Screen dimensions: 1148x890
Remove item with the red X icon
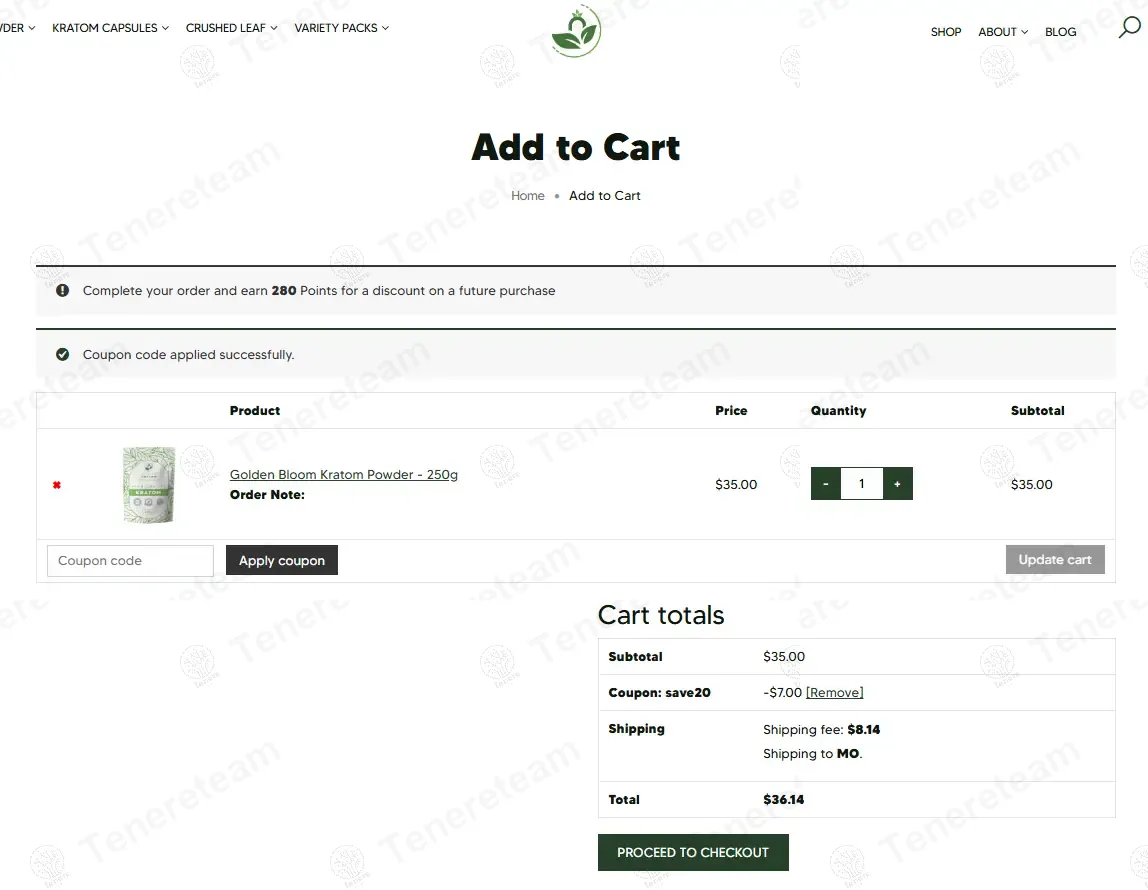click(x=57, y=485)
